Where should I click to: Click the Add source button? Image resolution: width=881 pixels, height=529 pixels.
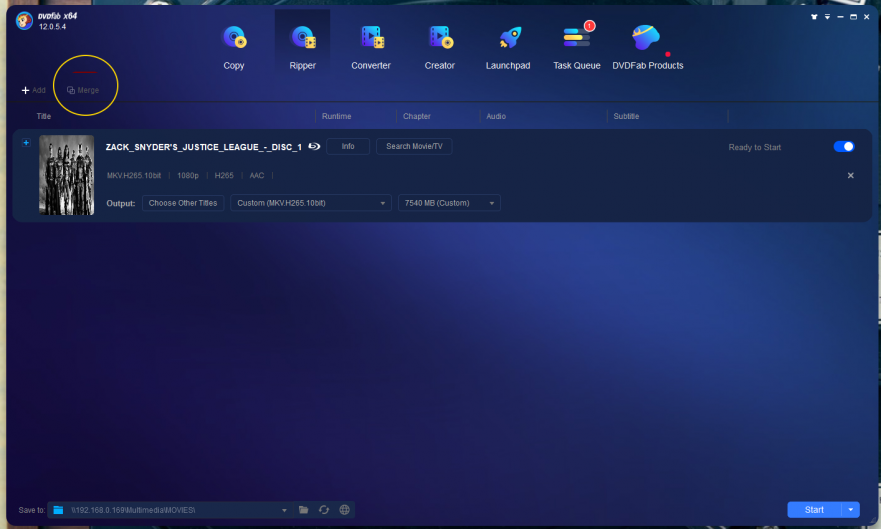click(x=34, y=90)
